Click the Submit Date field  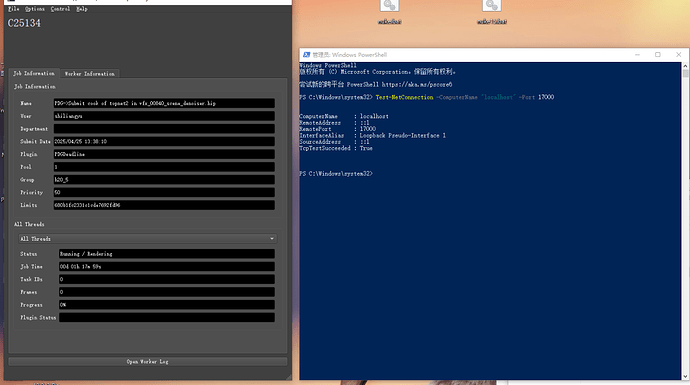pyautogui.click(x=164, y=142)
